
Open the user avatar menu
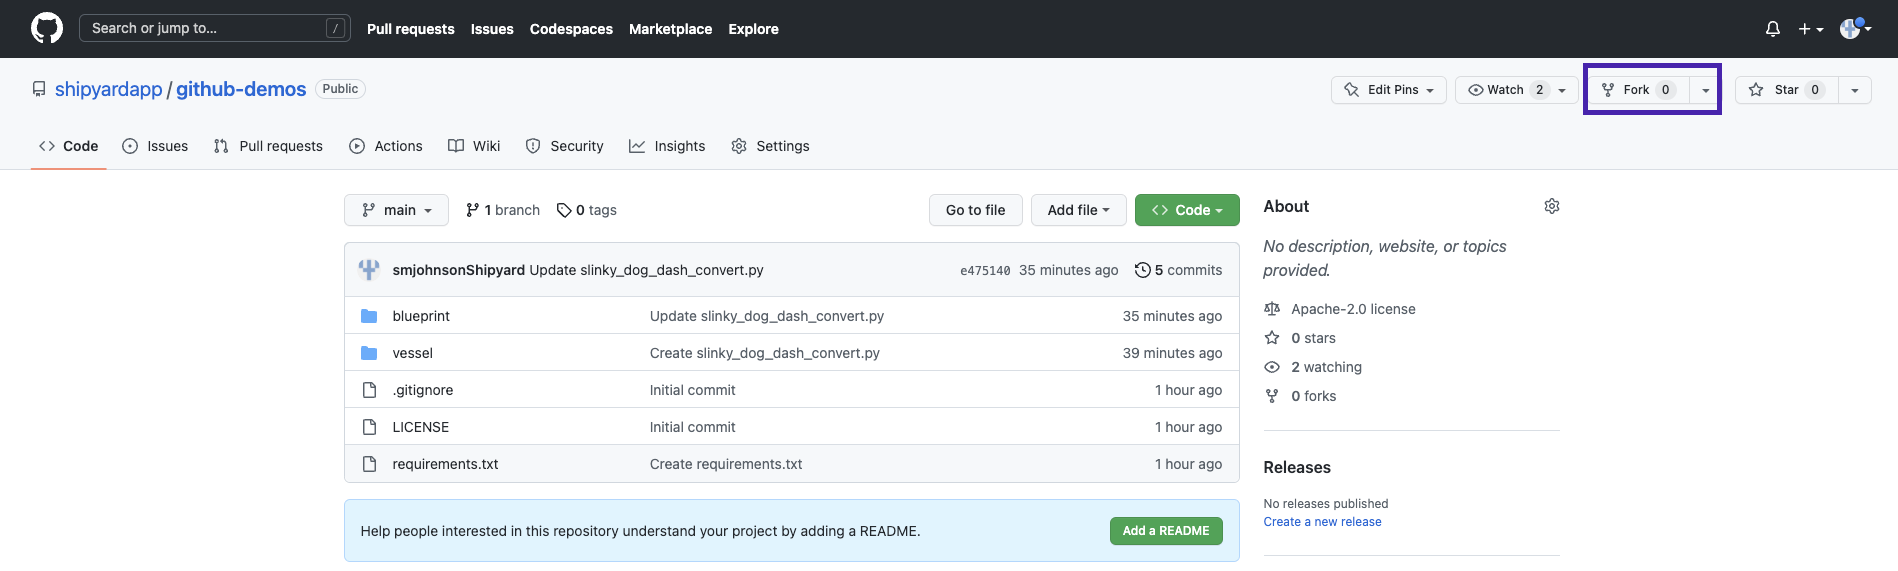point(1856,28)
